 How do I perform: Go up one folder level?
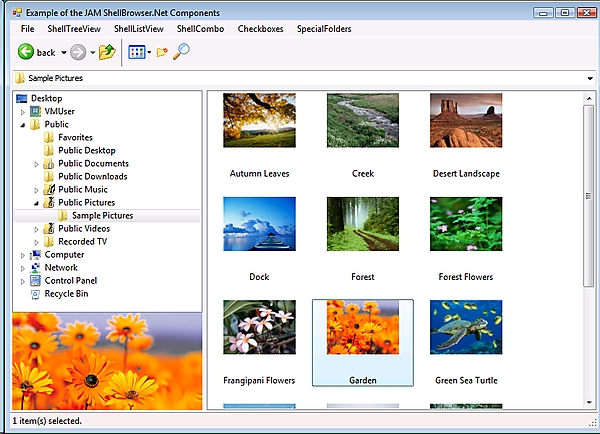pos(107,52)
